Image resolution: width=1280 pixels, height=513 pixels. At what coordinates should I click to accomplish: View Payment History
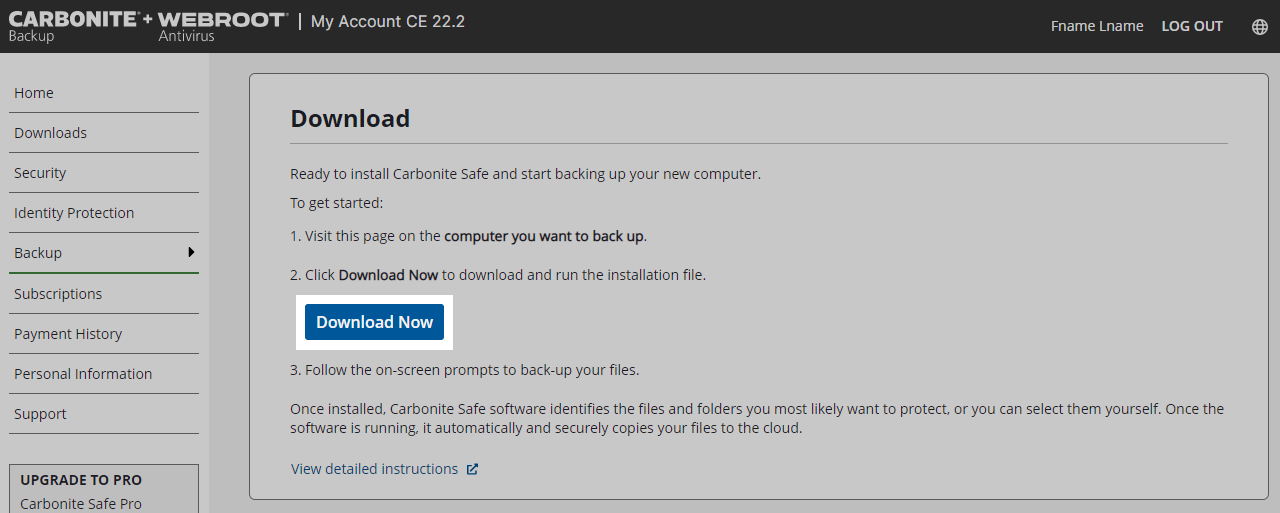[x=68, y=334]
